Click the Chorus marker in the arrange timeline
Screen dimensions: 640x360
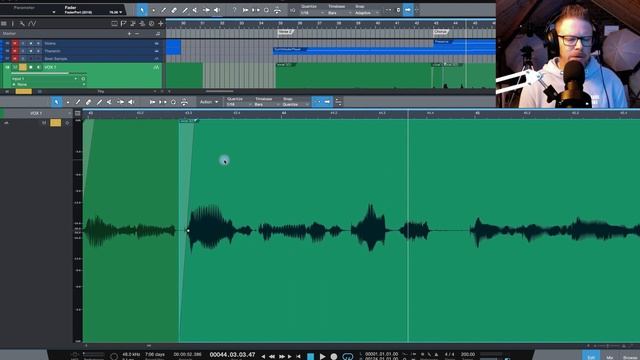point(441,32)
